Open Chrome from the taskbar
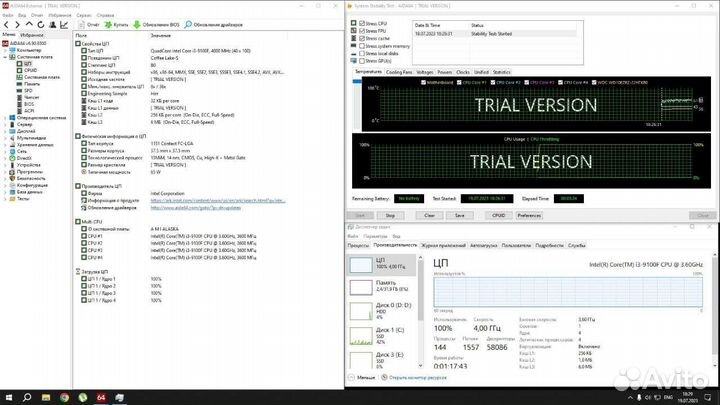The image size is (720, 405). (x=64, y=398)
